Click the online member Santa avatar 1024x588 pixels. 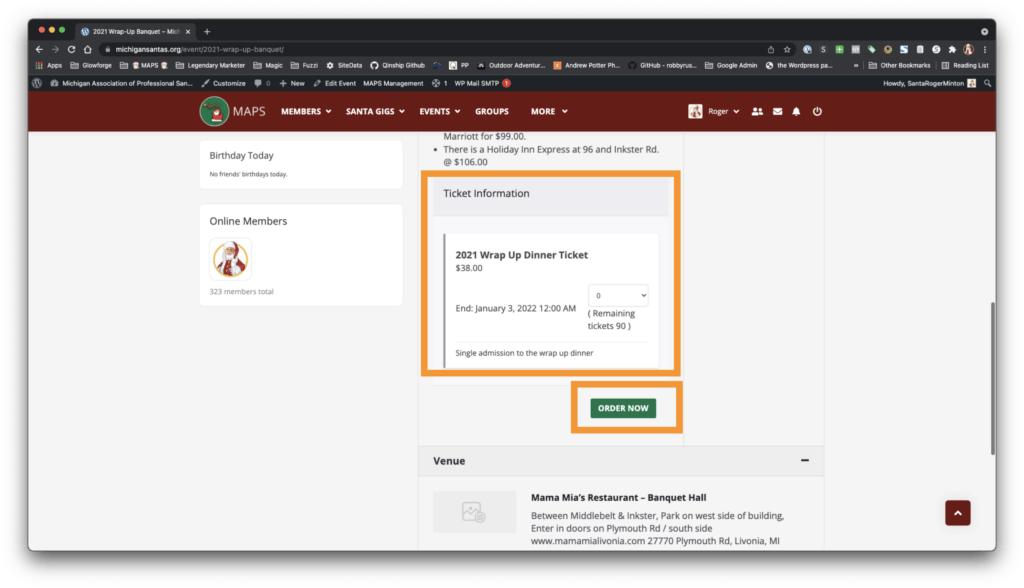click(230, 259)
